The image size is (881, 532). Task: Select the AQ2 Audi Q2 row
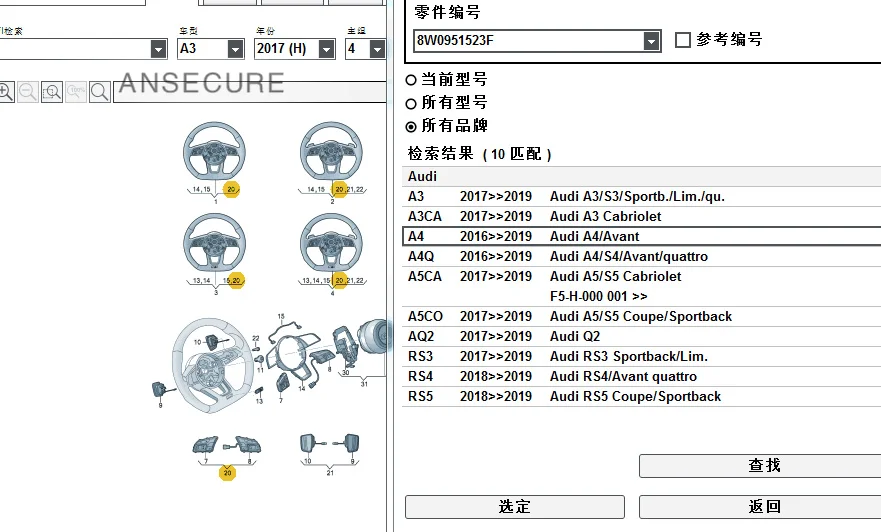point(642,337)
